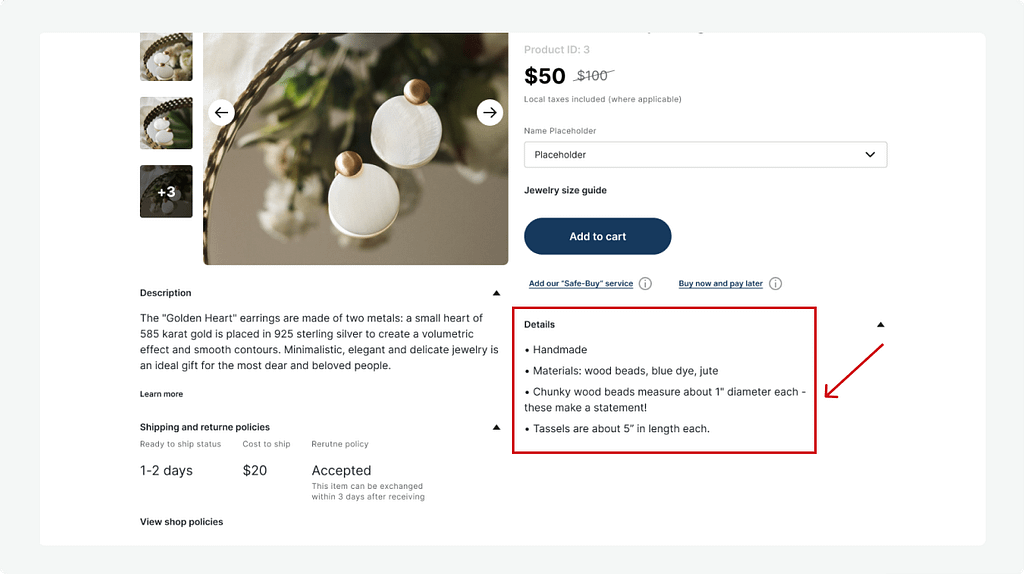
Task: Select the top earring thumbnail
Action: [x=166, y=55]
